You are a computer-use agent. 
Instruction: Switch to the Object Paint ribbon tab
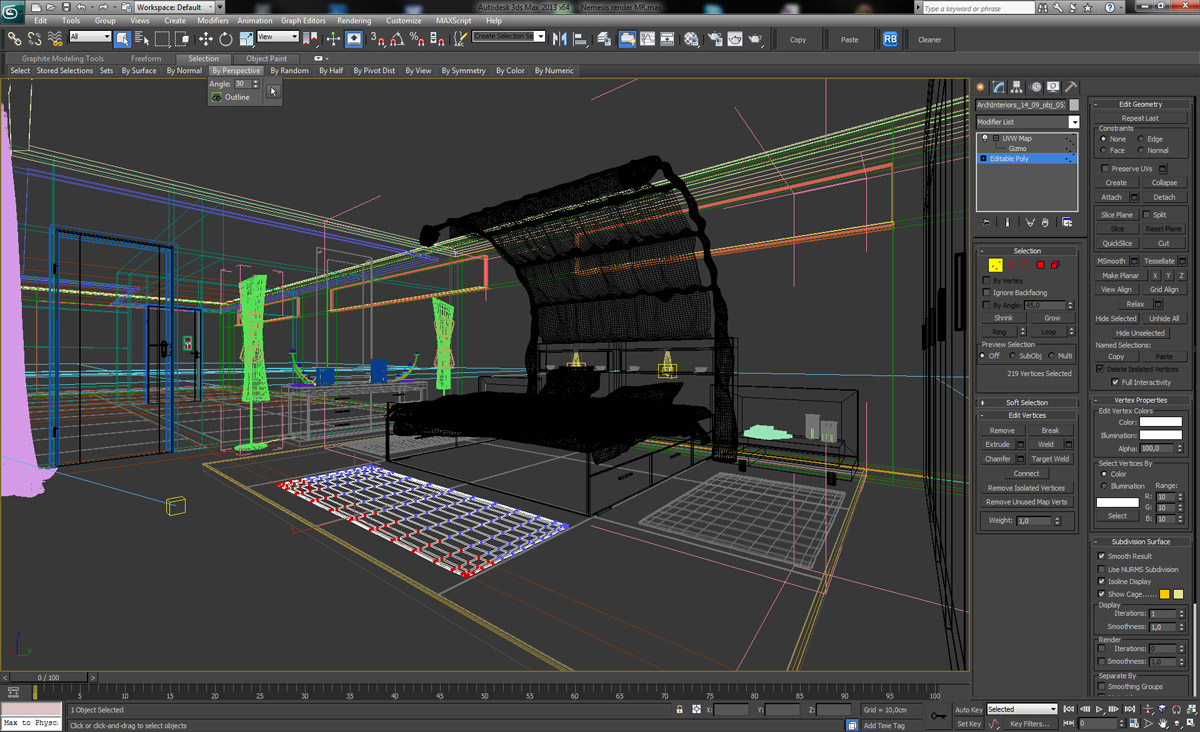click(266, 59)
